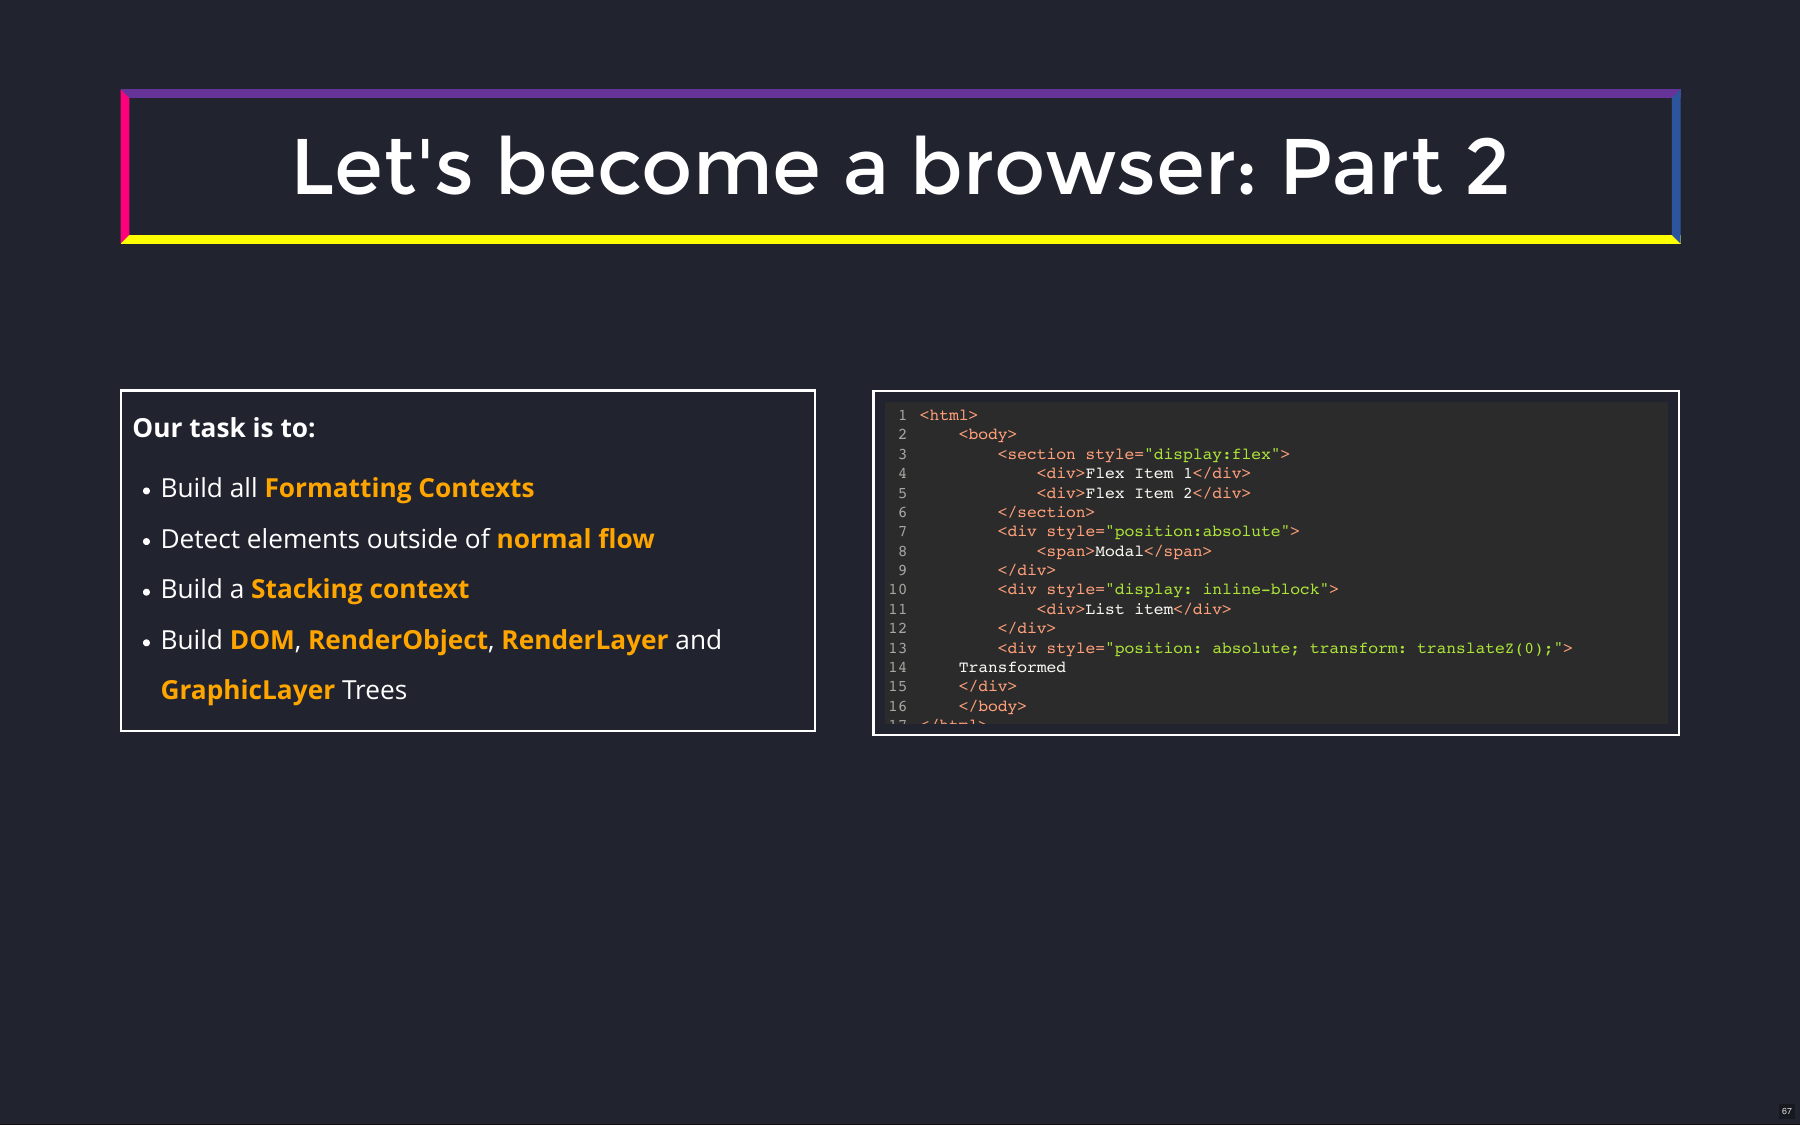Click the "Transformed" text on line 14
1800x1125 pixels.
pos(1012,667)
